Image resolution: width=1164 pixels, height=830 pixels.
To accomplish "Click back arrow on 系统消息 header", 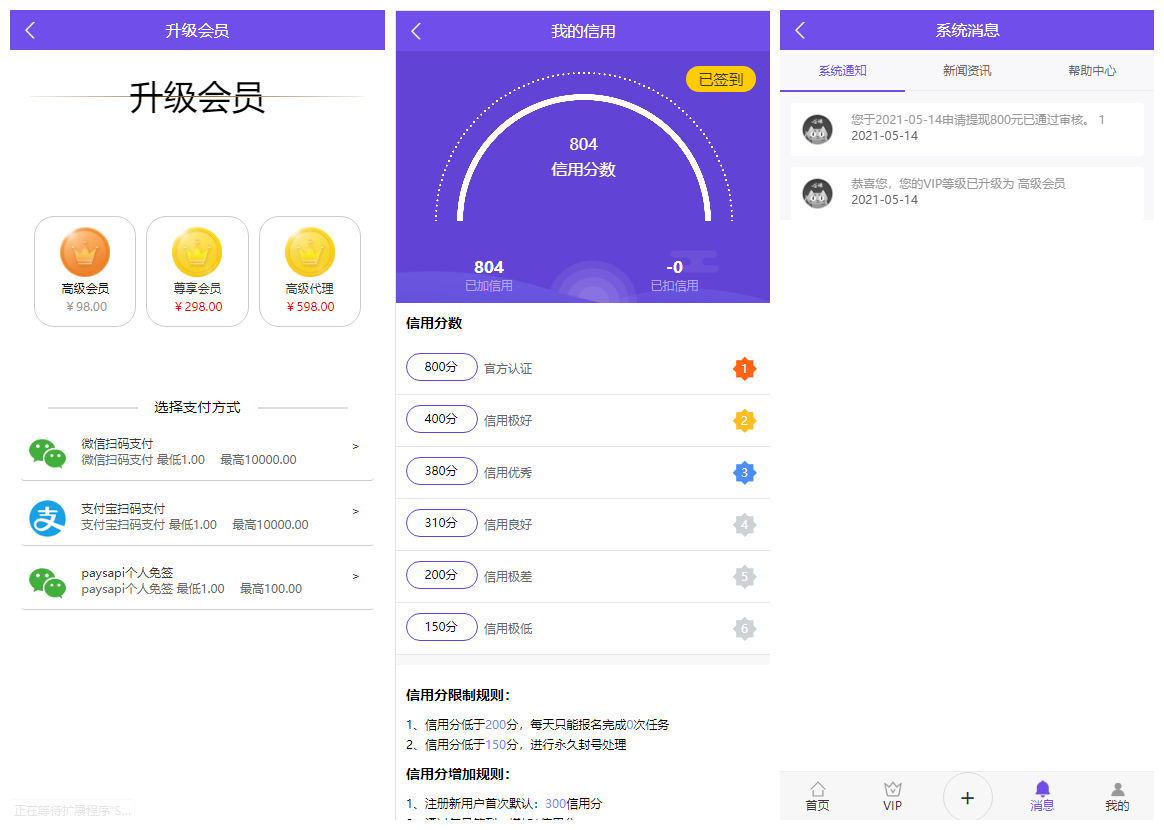I will click(800, 30).
